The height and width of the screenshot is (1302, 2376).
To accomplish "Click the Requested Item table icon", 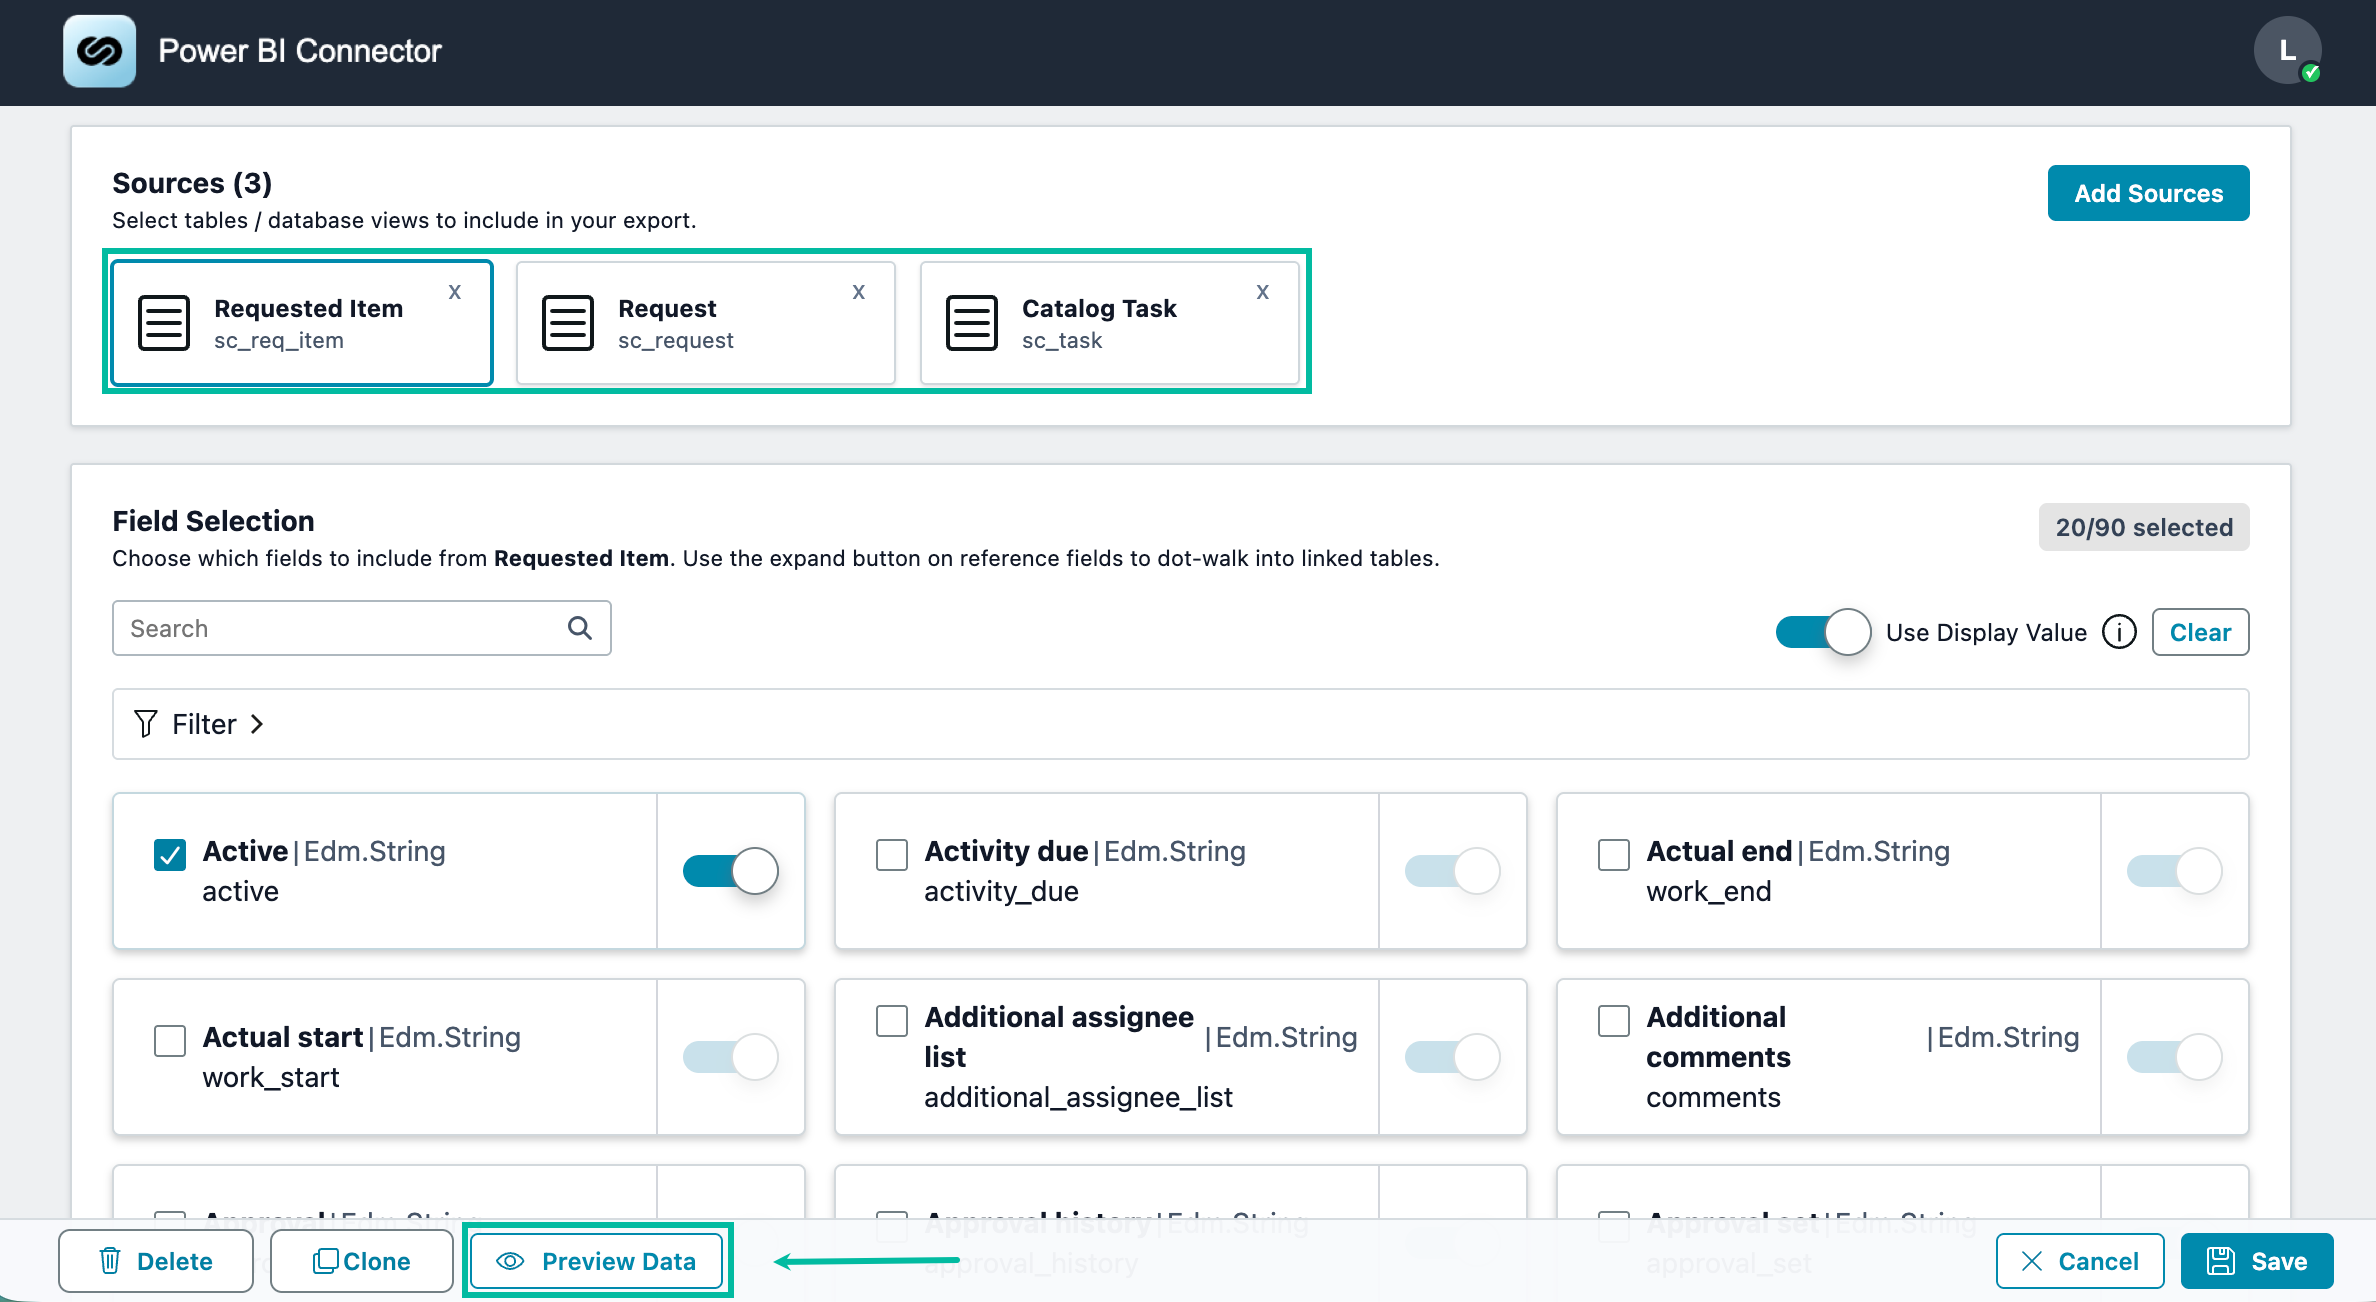I will coord(164,323).
